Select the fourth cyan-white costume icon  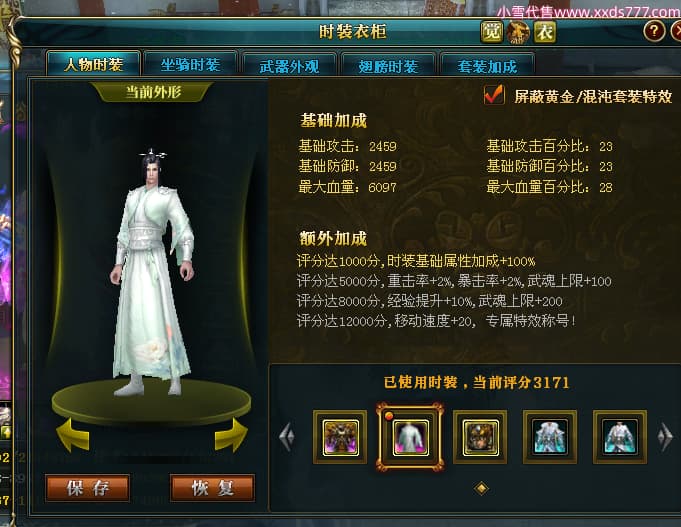550,437
